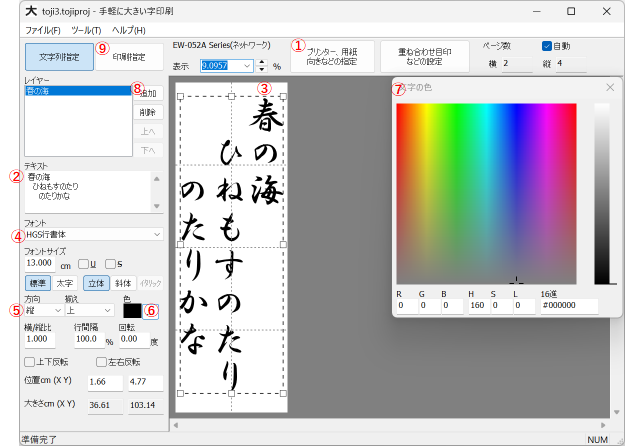Toggle the U underline checkbox
625x446 pixels.
point(84,264)
